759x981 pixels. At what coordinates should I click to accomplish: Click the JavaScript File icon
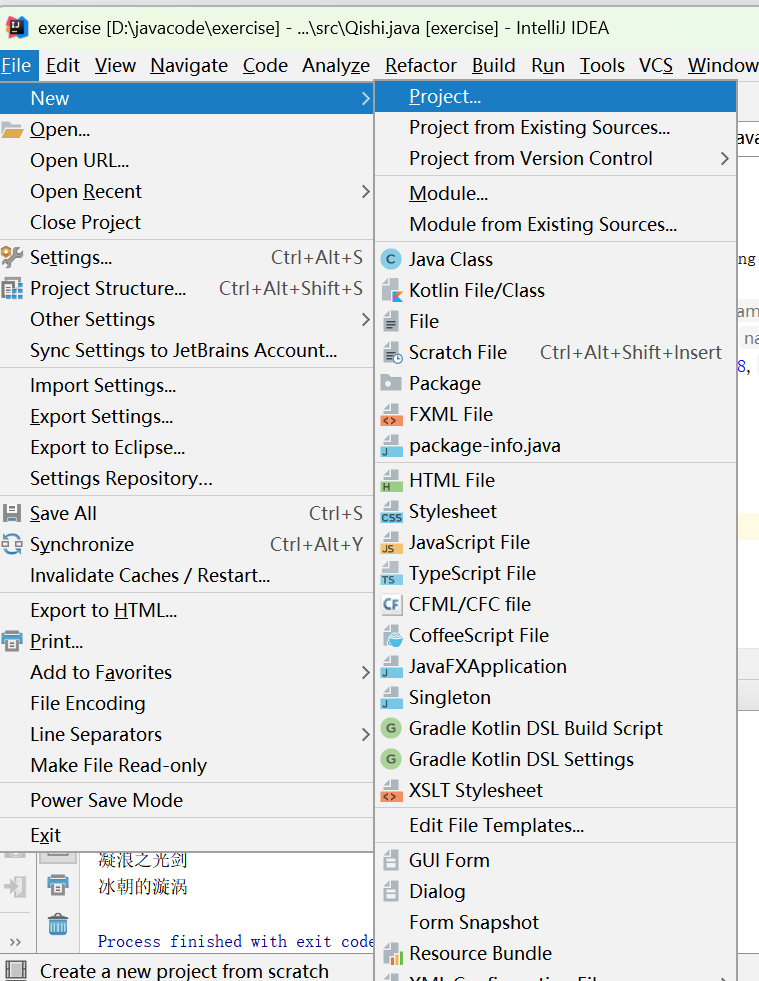(x=391, y=542)
